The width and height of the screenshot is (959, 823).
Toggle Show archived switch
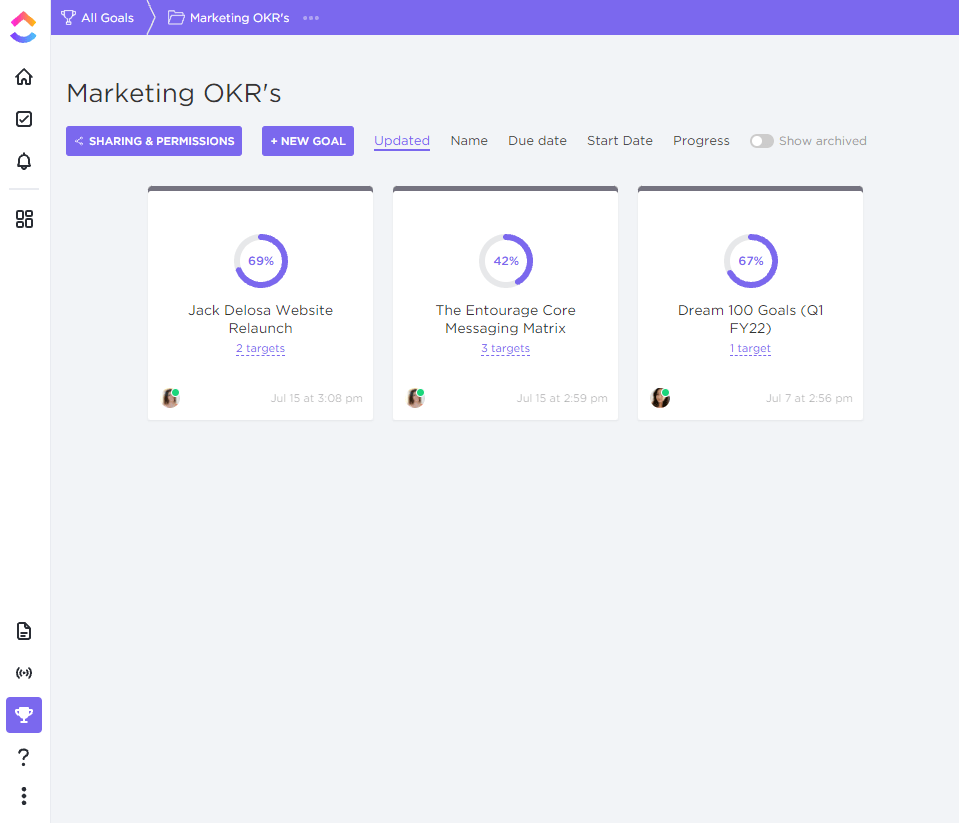[761, 141]
